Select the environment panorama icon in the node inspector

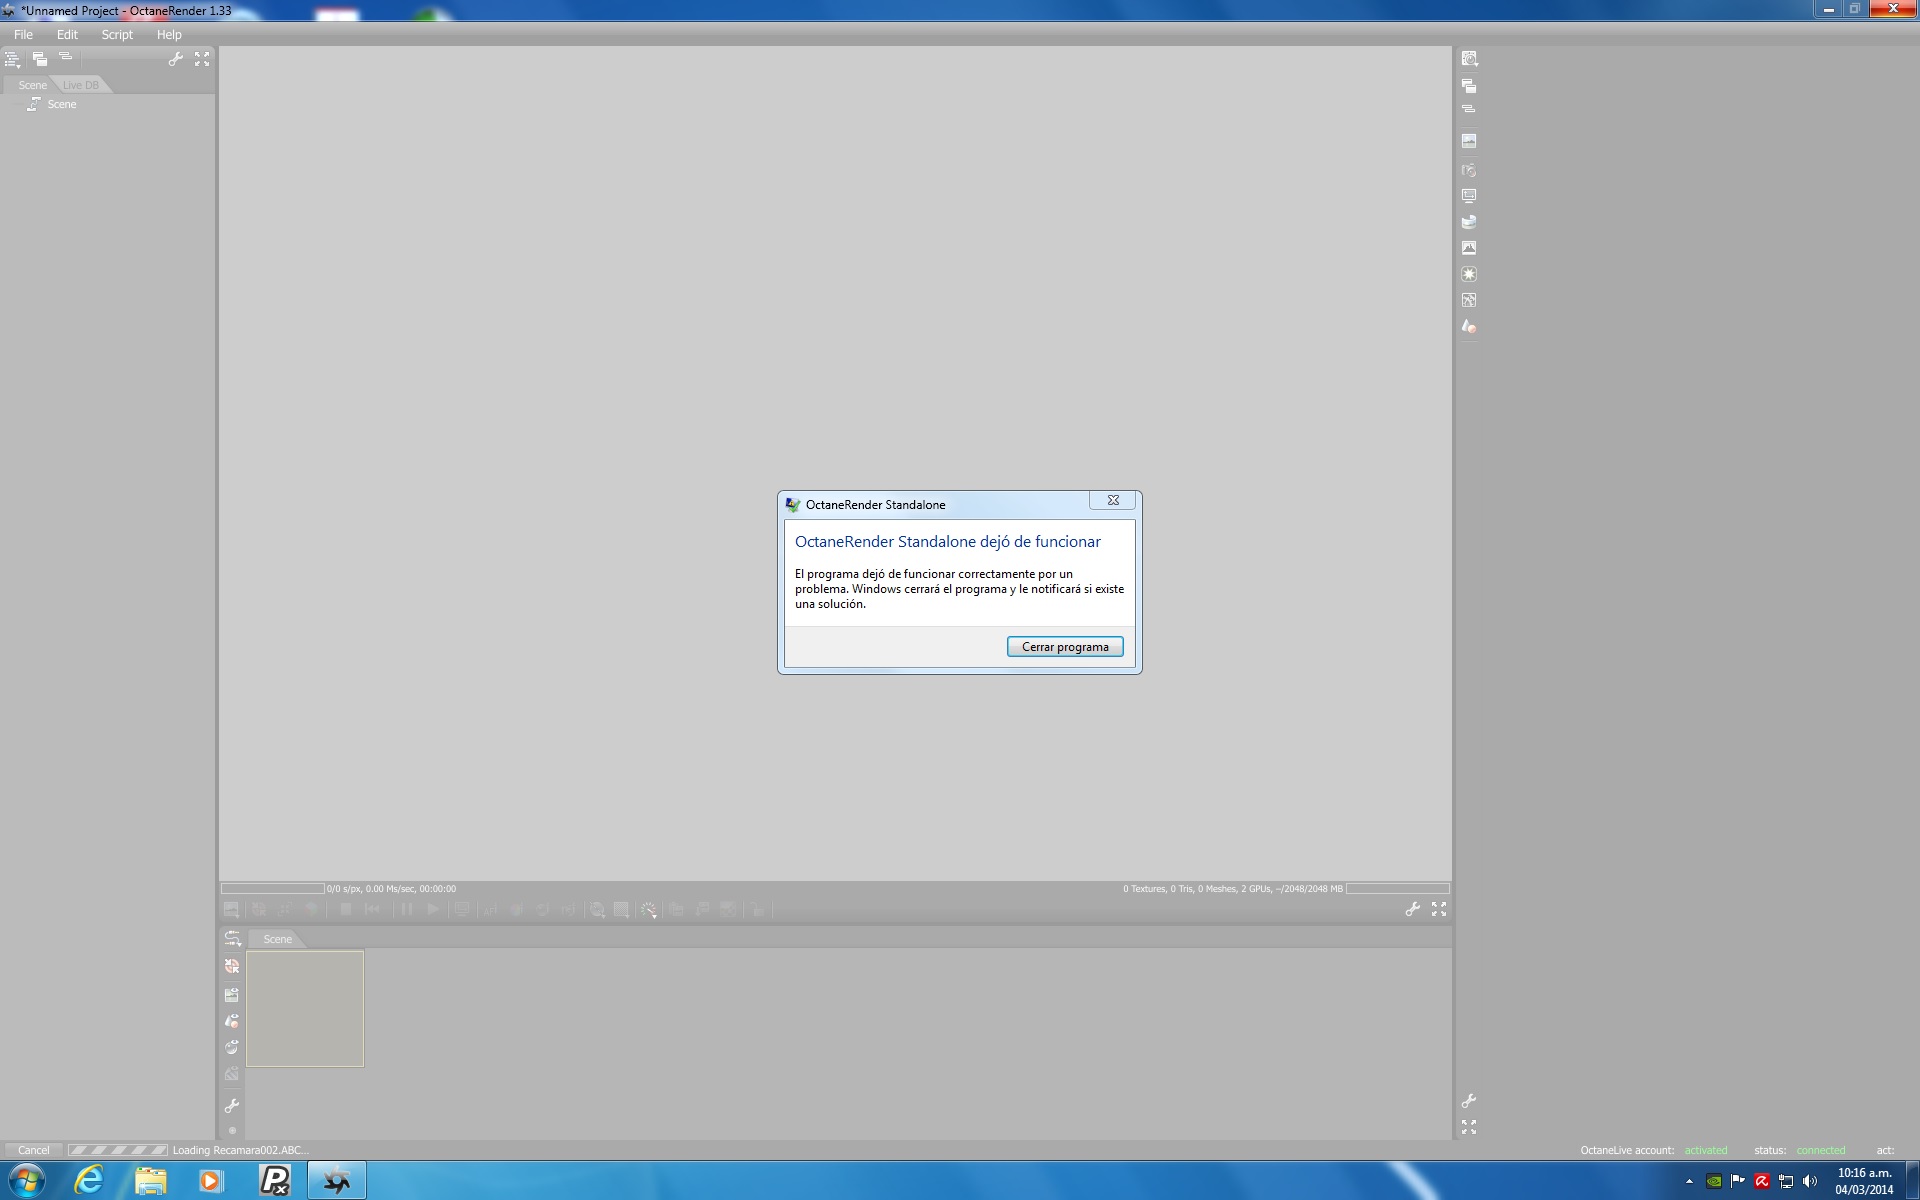click(1469, 222)
